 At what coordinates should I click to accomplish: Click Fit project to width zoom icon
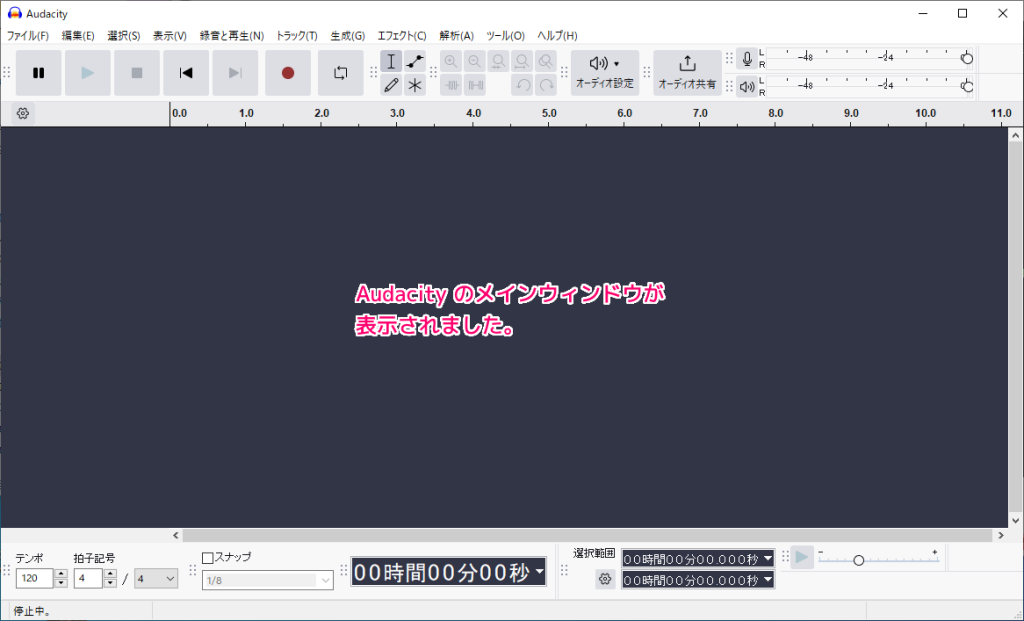point(522,61)
